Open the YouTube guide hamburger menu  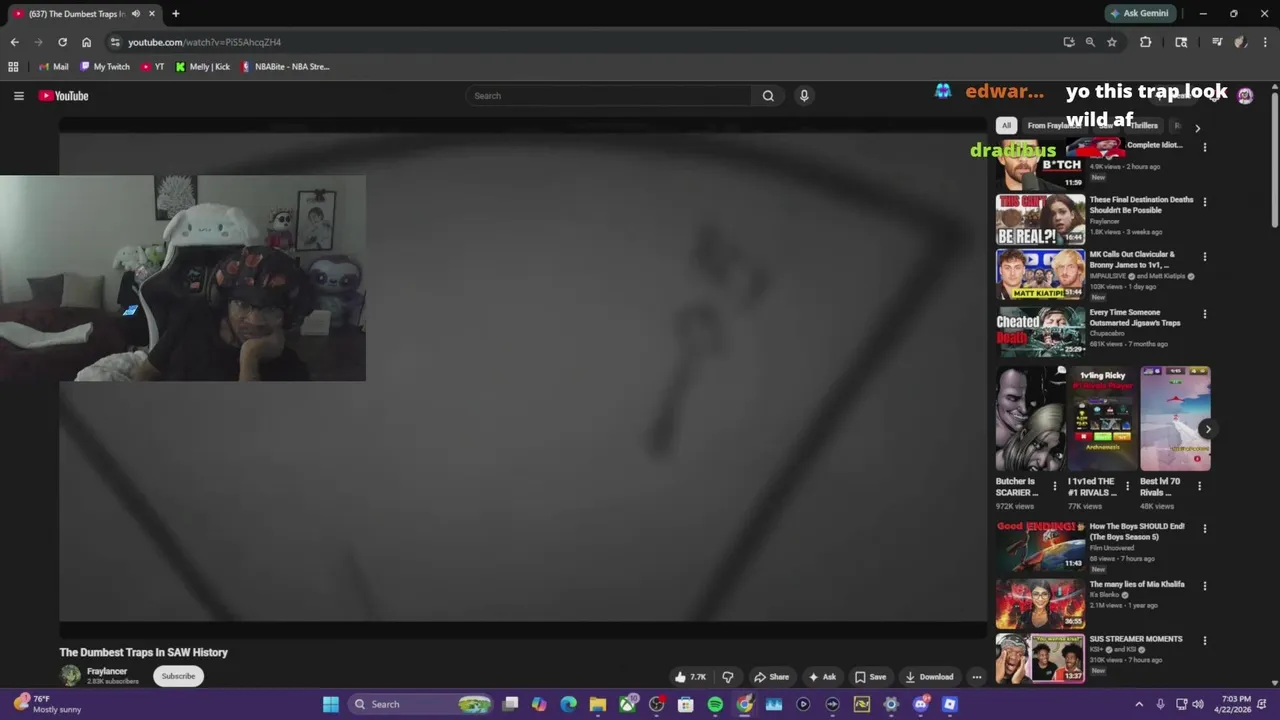[18, 96]
